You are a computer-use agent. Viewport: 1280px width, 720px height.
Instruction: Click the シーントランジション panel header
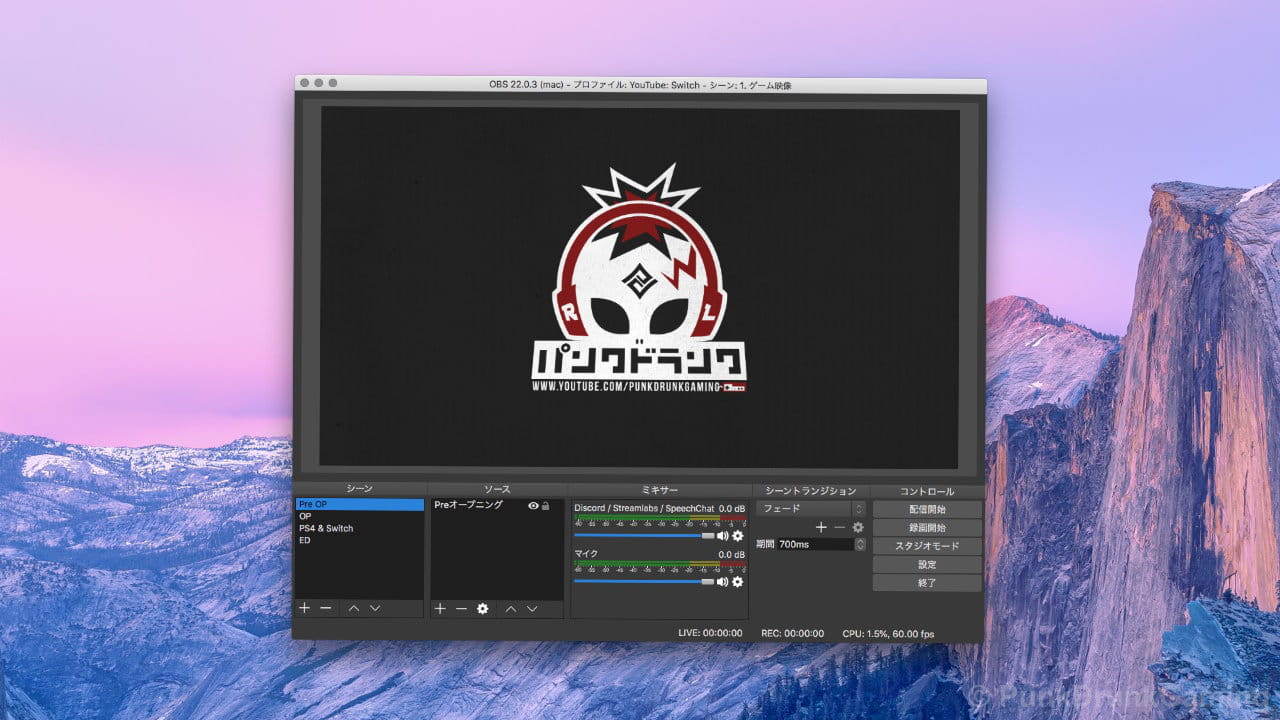(811, 491)
